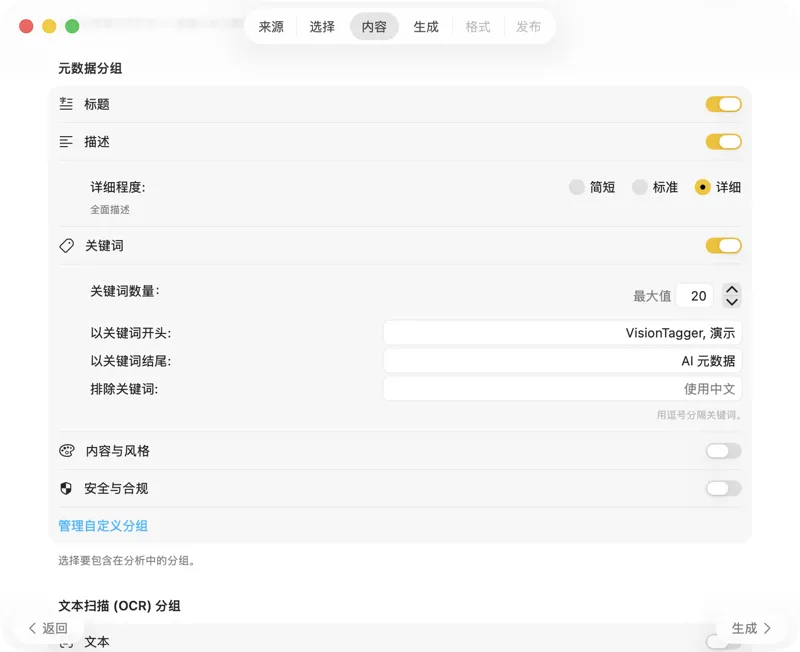The image size is (800, 652).
Task: Click the 关键词 tag icon
Action: click(x=67, y=245)
